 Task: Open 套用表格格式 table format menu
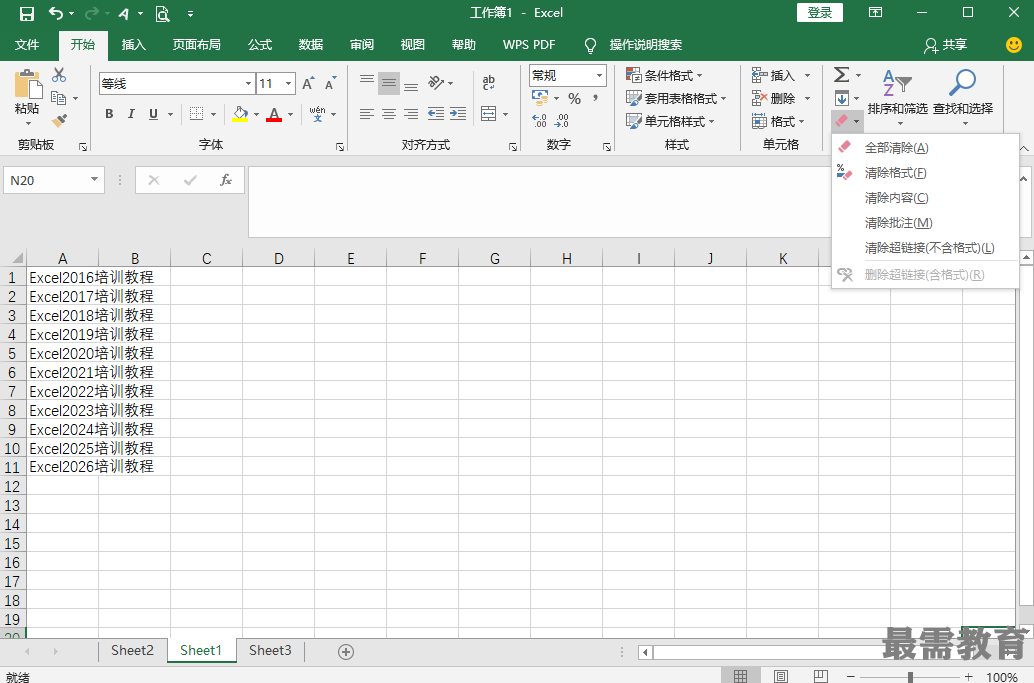pos(676,98)
